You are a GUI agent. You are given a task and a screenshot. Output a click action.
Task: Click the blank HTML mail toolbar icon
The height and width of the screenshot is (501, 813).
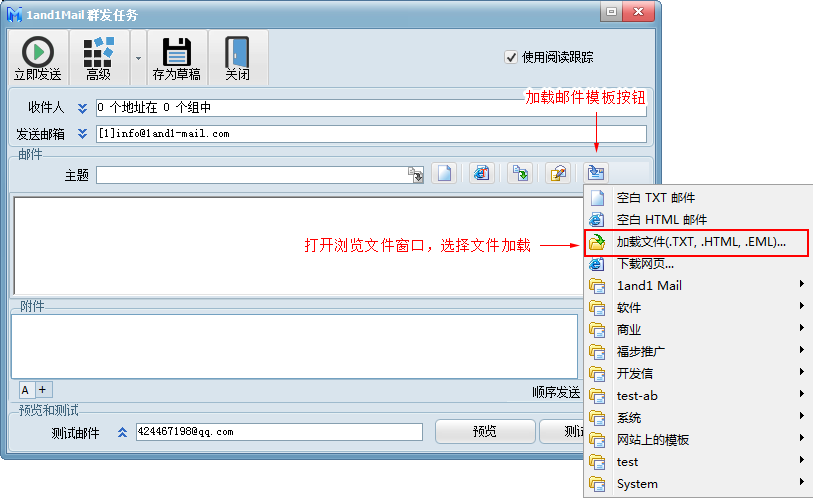482,173
